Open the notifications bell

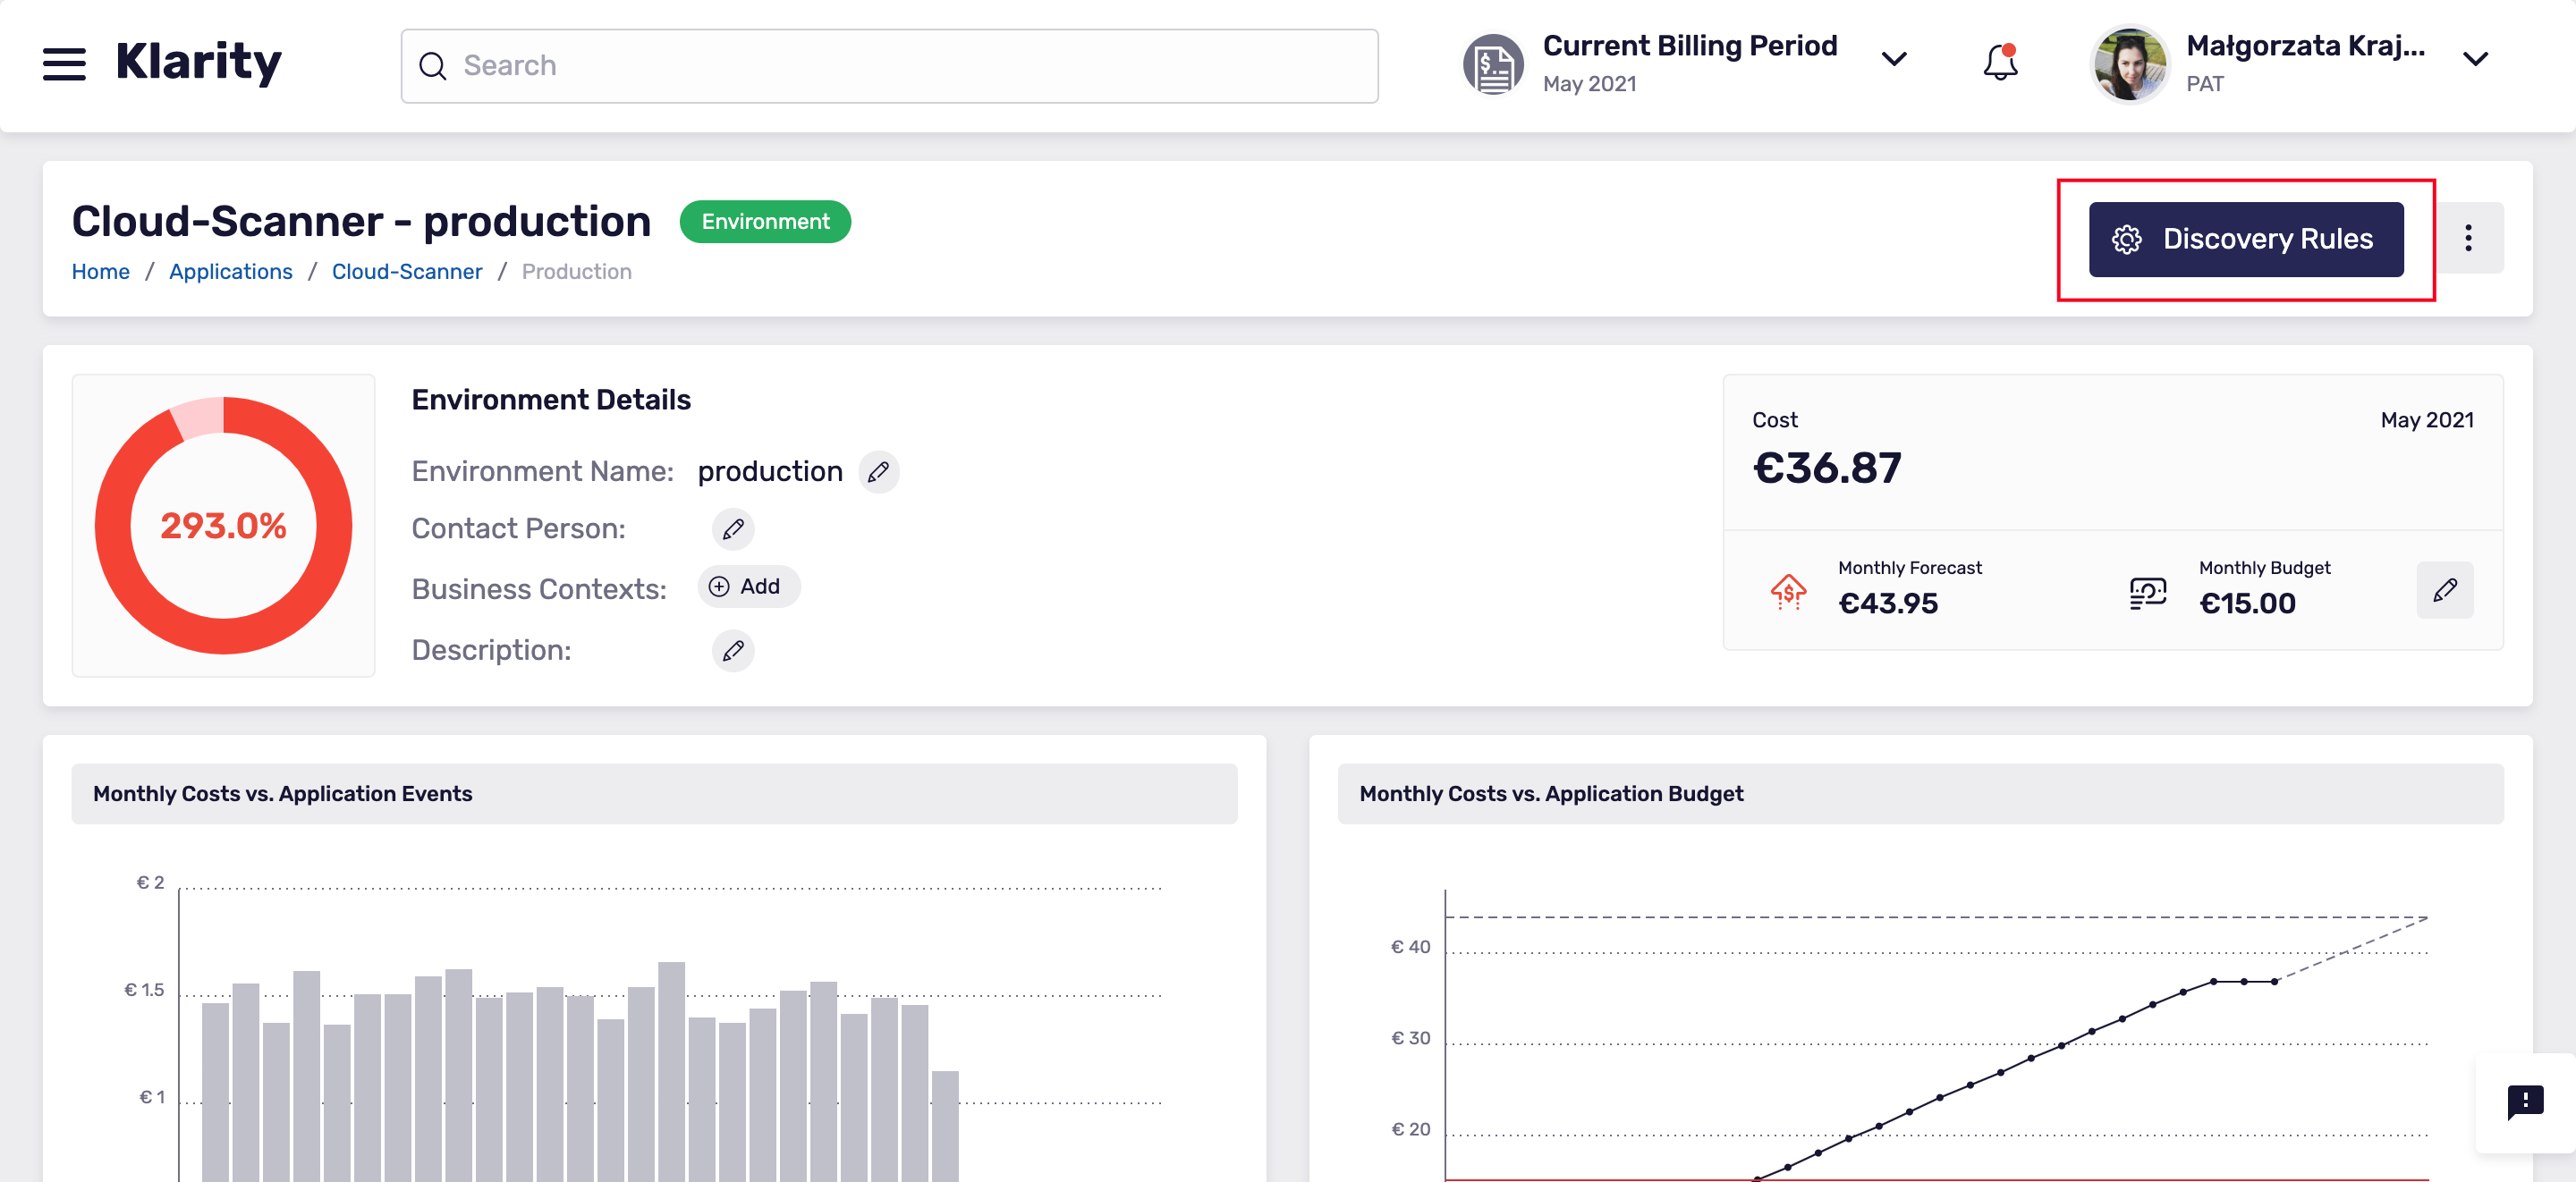click(x=2000, y=62)
